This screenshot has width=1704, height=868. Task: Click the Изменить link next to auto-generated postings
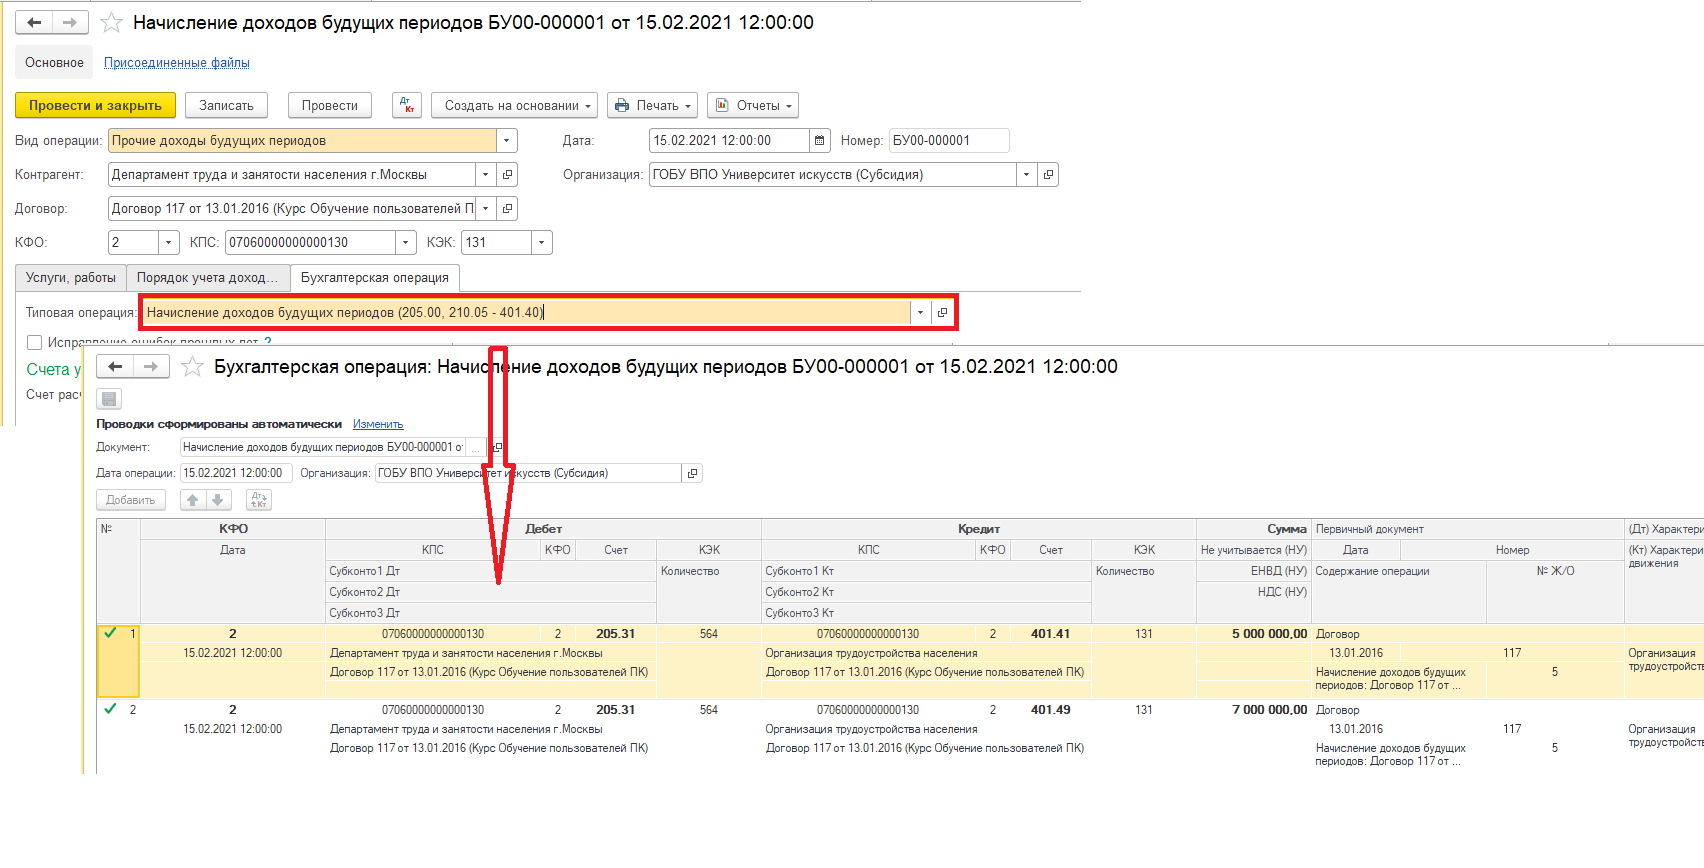pyautogui.click(x=378, y=424)
